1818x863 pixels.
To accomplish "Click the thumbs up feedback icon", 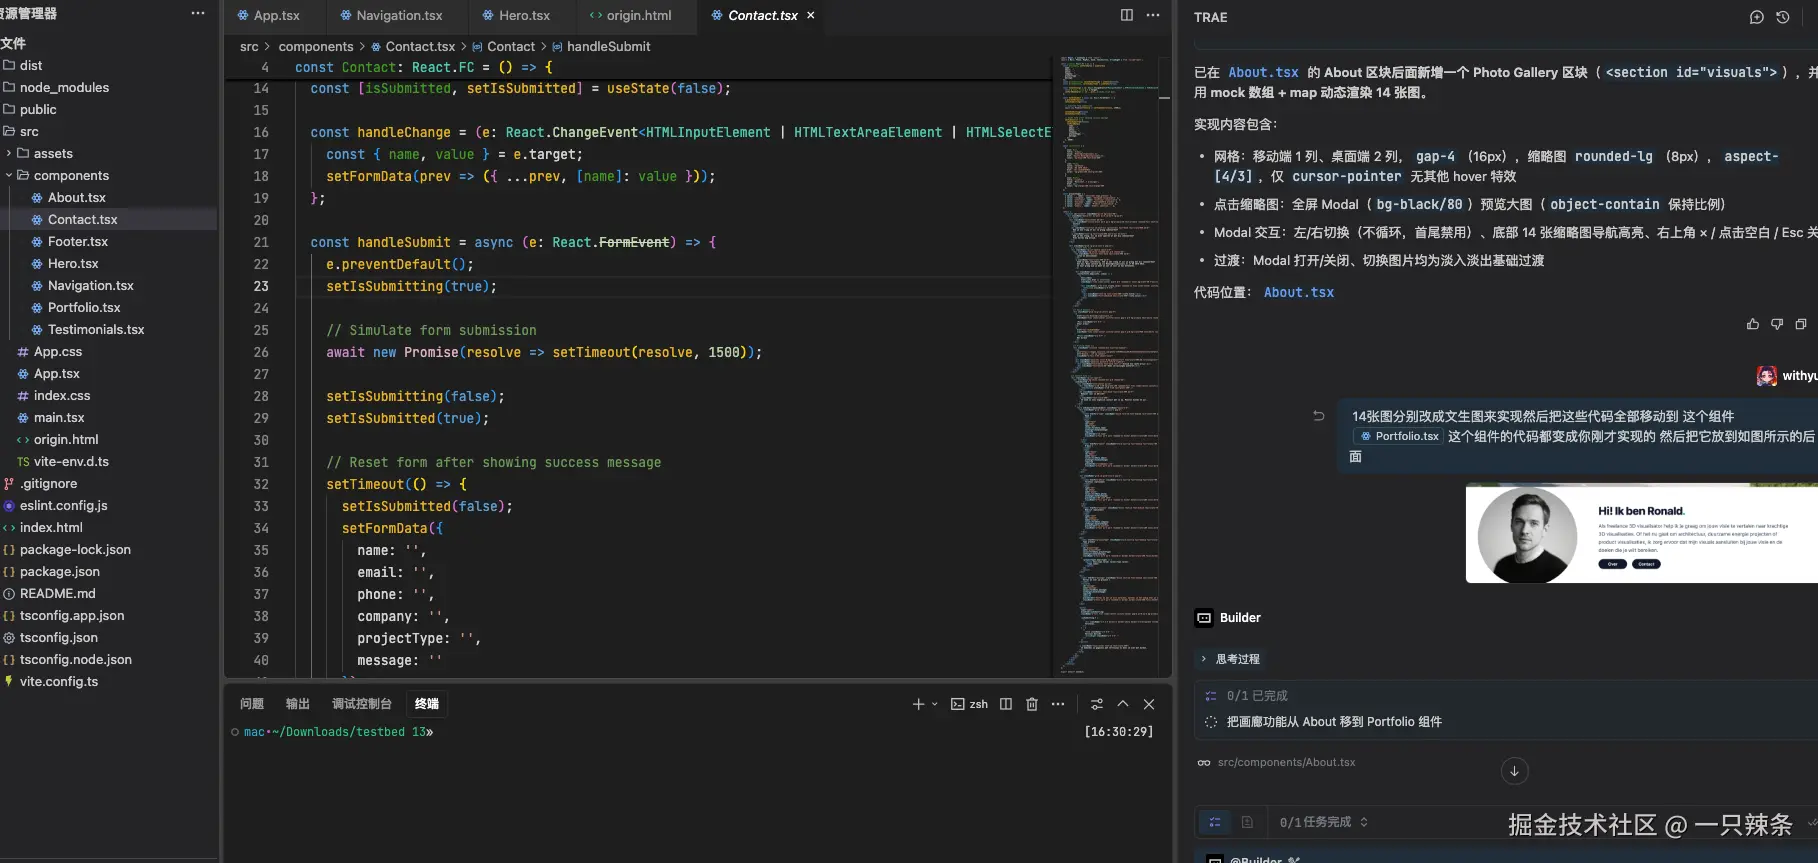I will (x=1752, y=324).
